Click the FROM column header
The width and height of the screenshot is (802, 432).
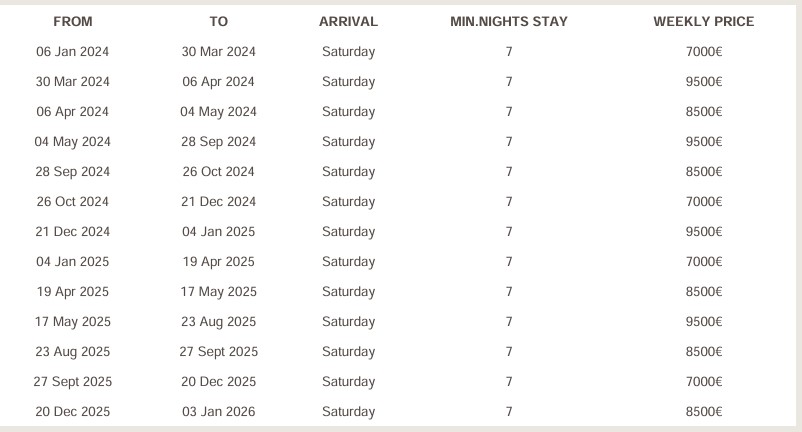point(73,21)
